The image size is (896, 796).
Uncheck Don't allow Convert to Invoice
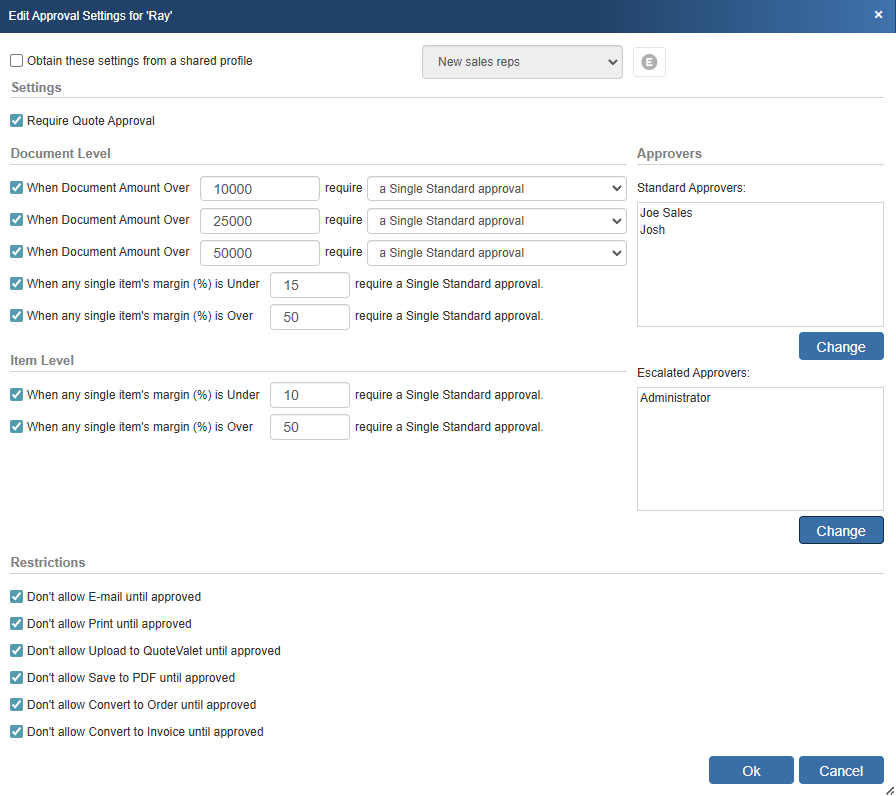pos(17,732)
